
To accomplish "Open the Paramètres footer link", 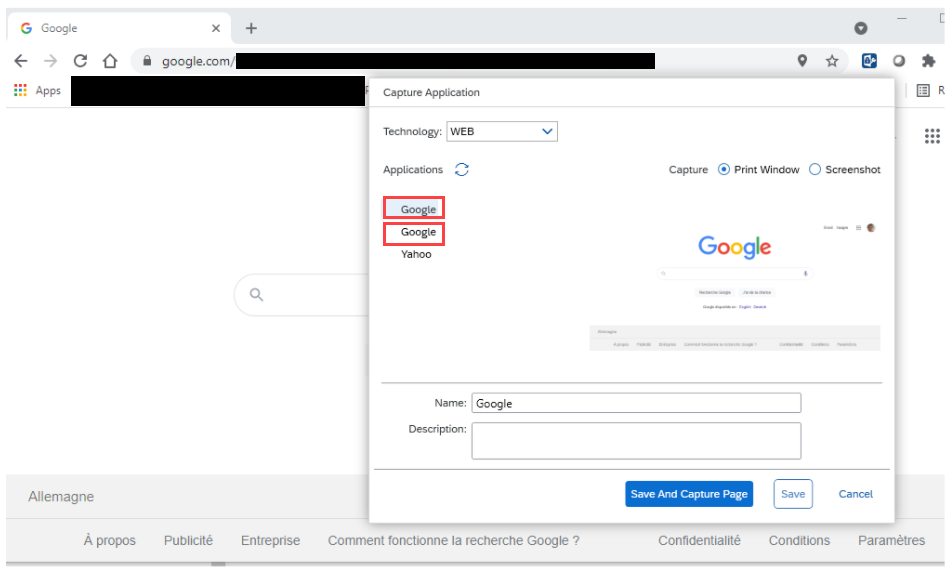I will (891, 540).
